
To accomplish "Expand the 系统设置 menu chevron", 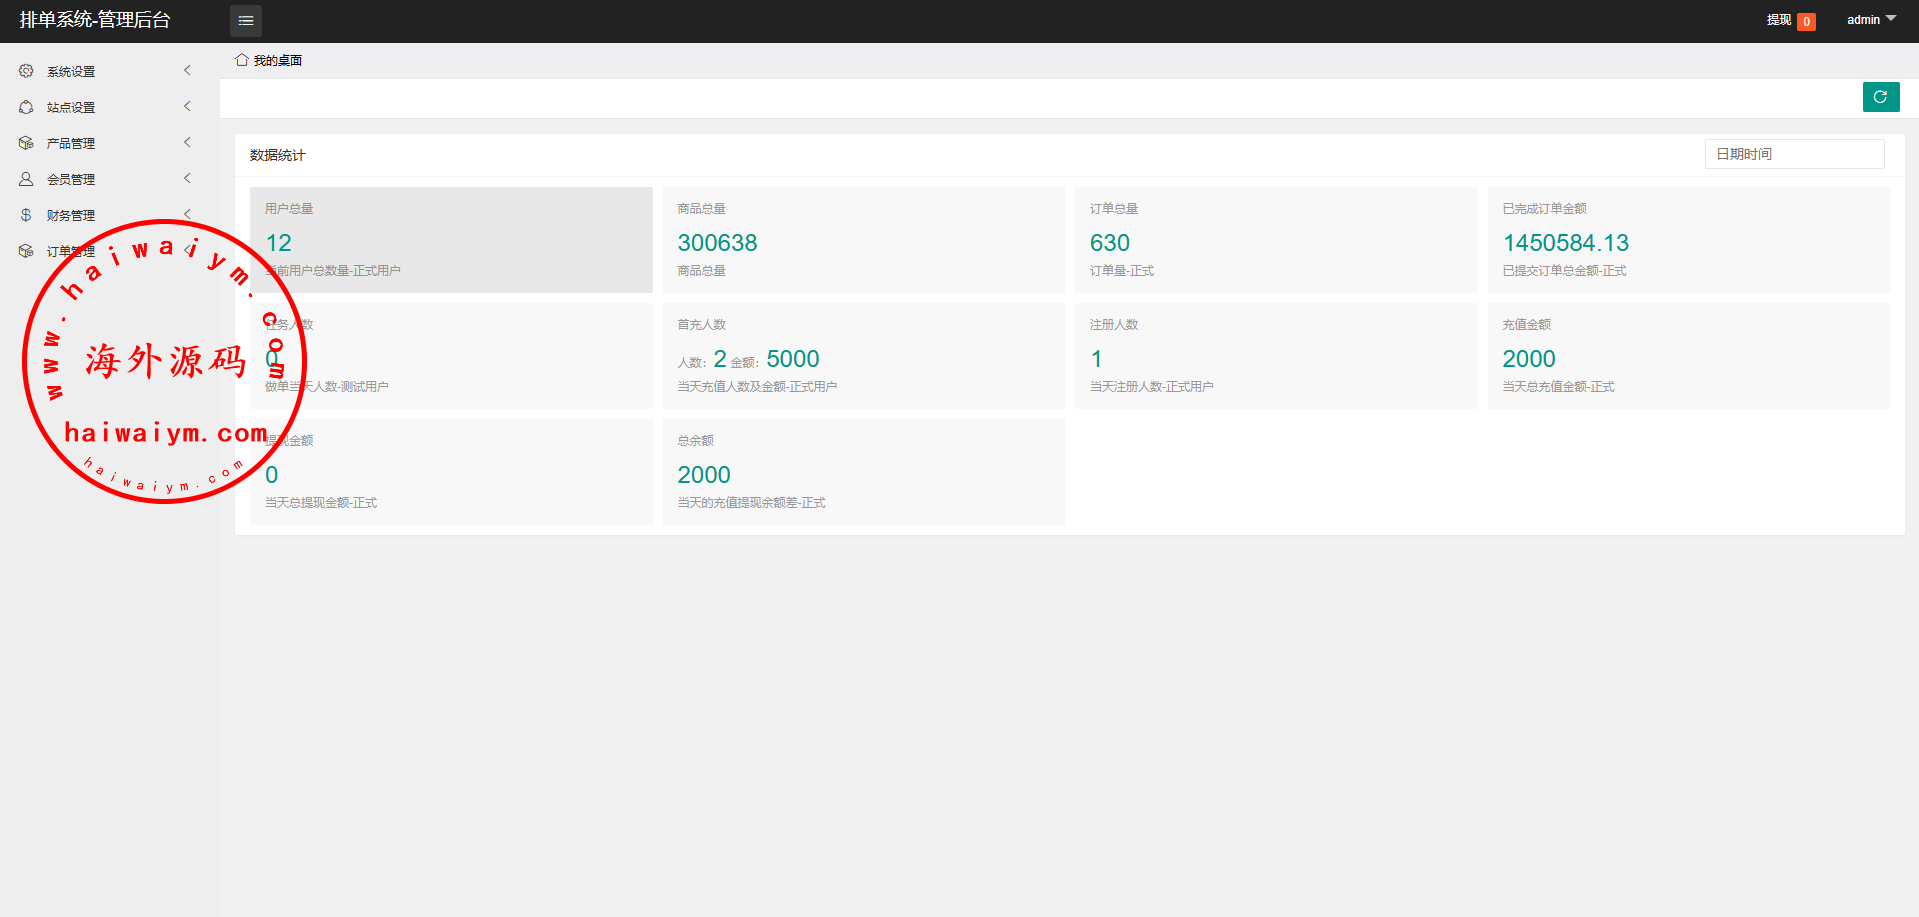I will point(187,70).
